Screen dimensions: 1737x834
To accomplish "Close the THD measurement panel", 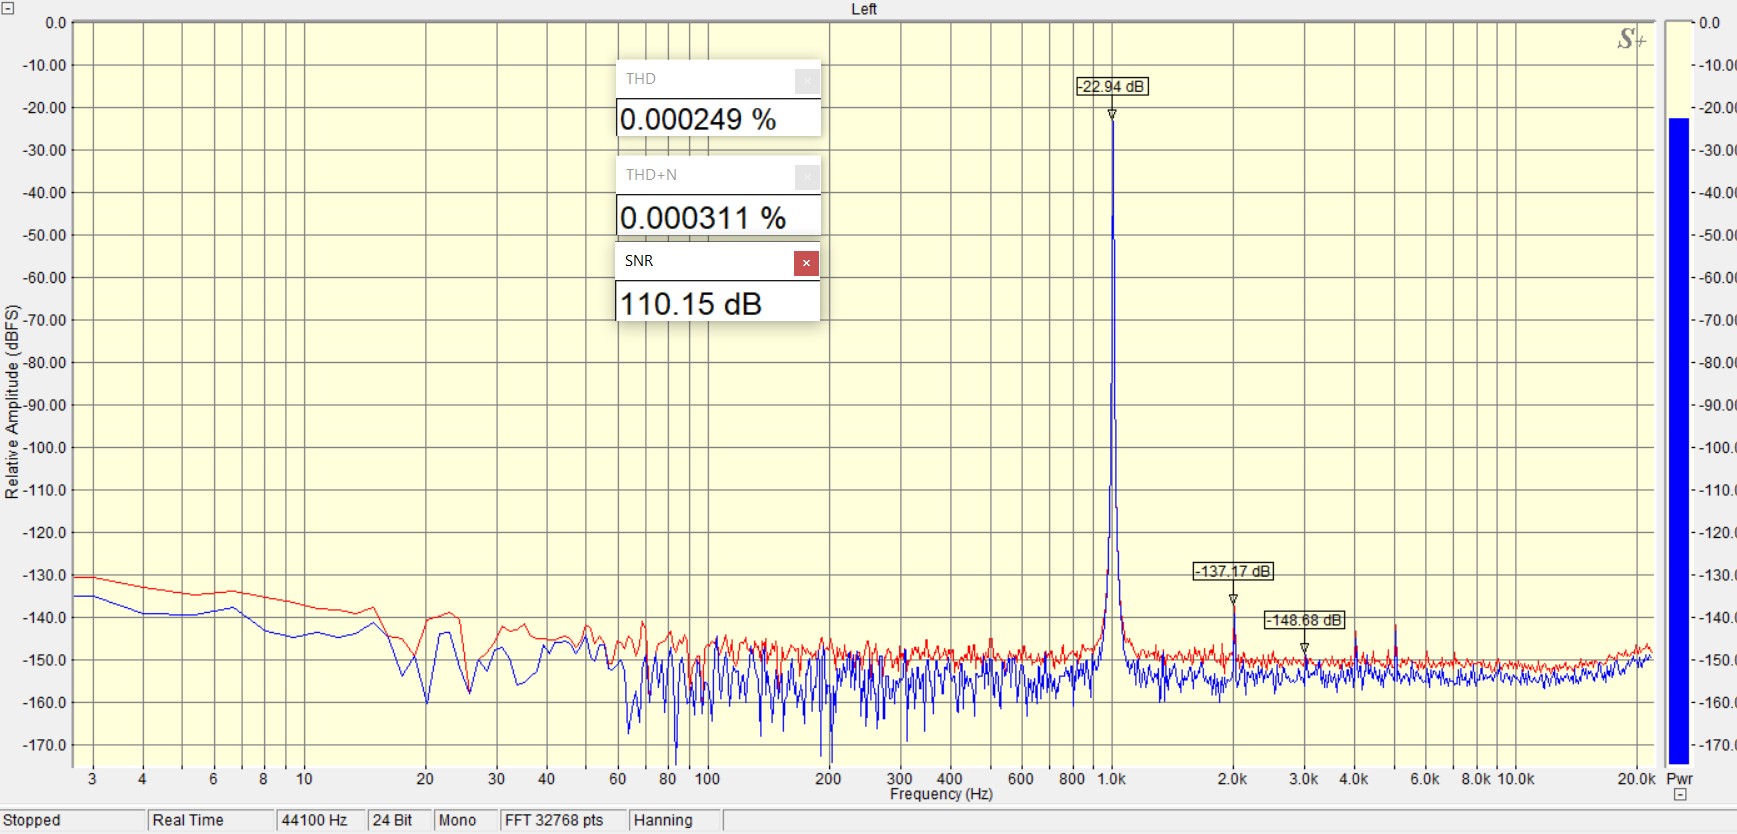I will (807, 81).
